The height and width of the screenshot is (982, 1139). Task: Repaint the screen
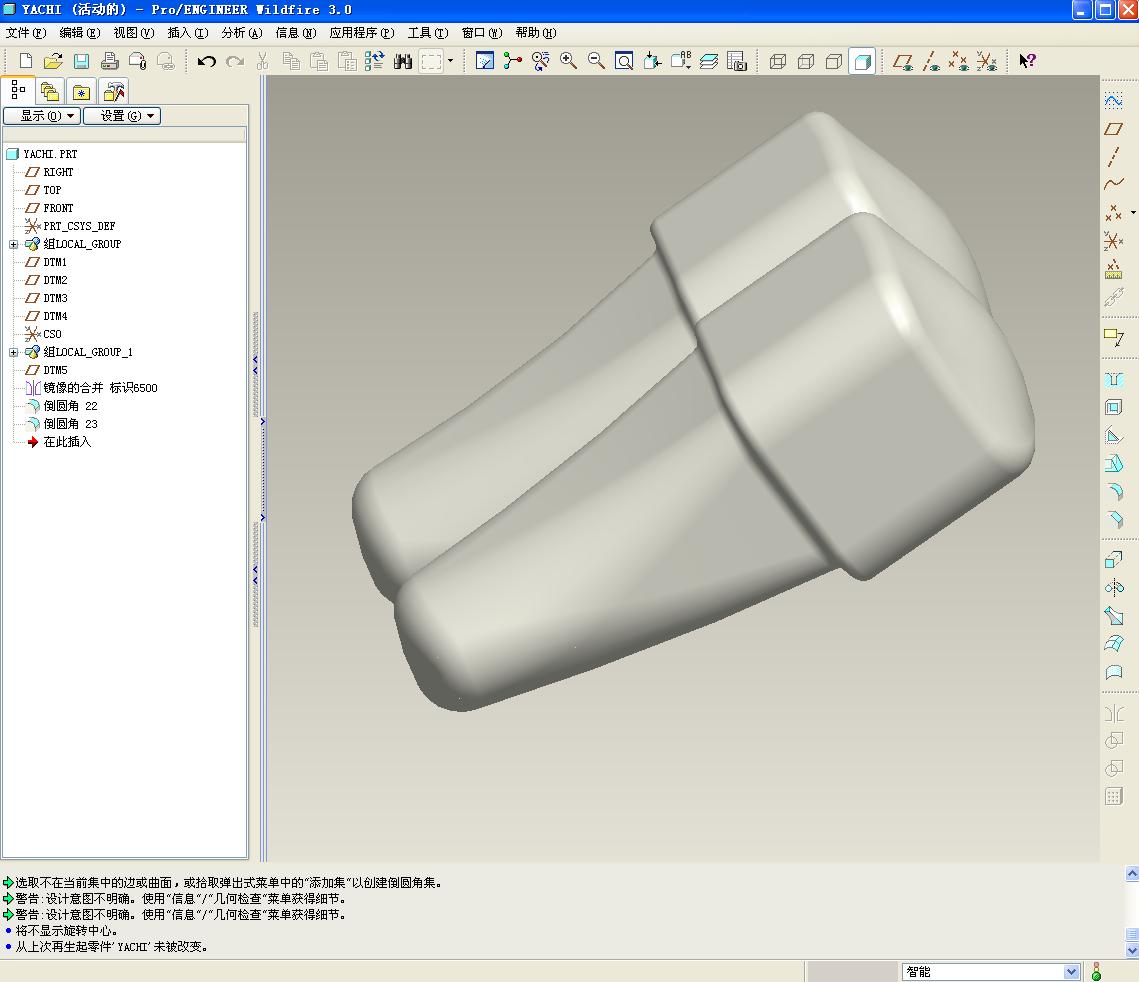click(x=485, y=61)
